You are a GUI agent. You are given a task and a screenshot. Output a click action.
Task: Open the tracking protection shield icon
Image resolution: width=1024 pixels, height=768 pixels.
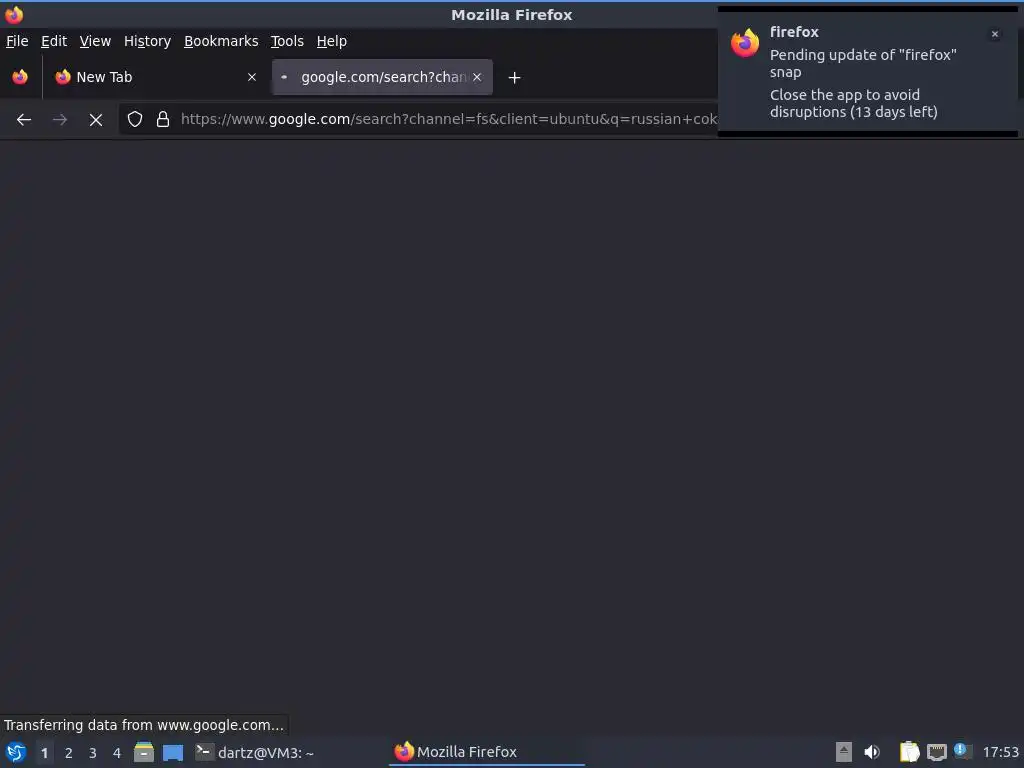coord(135,119)
